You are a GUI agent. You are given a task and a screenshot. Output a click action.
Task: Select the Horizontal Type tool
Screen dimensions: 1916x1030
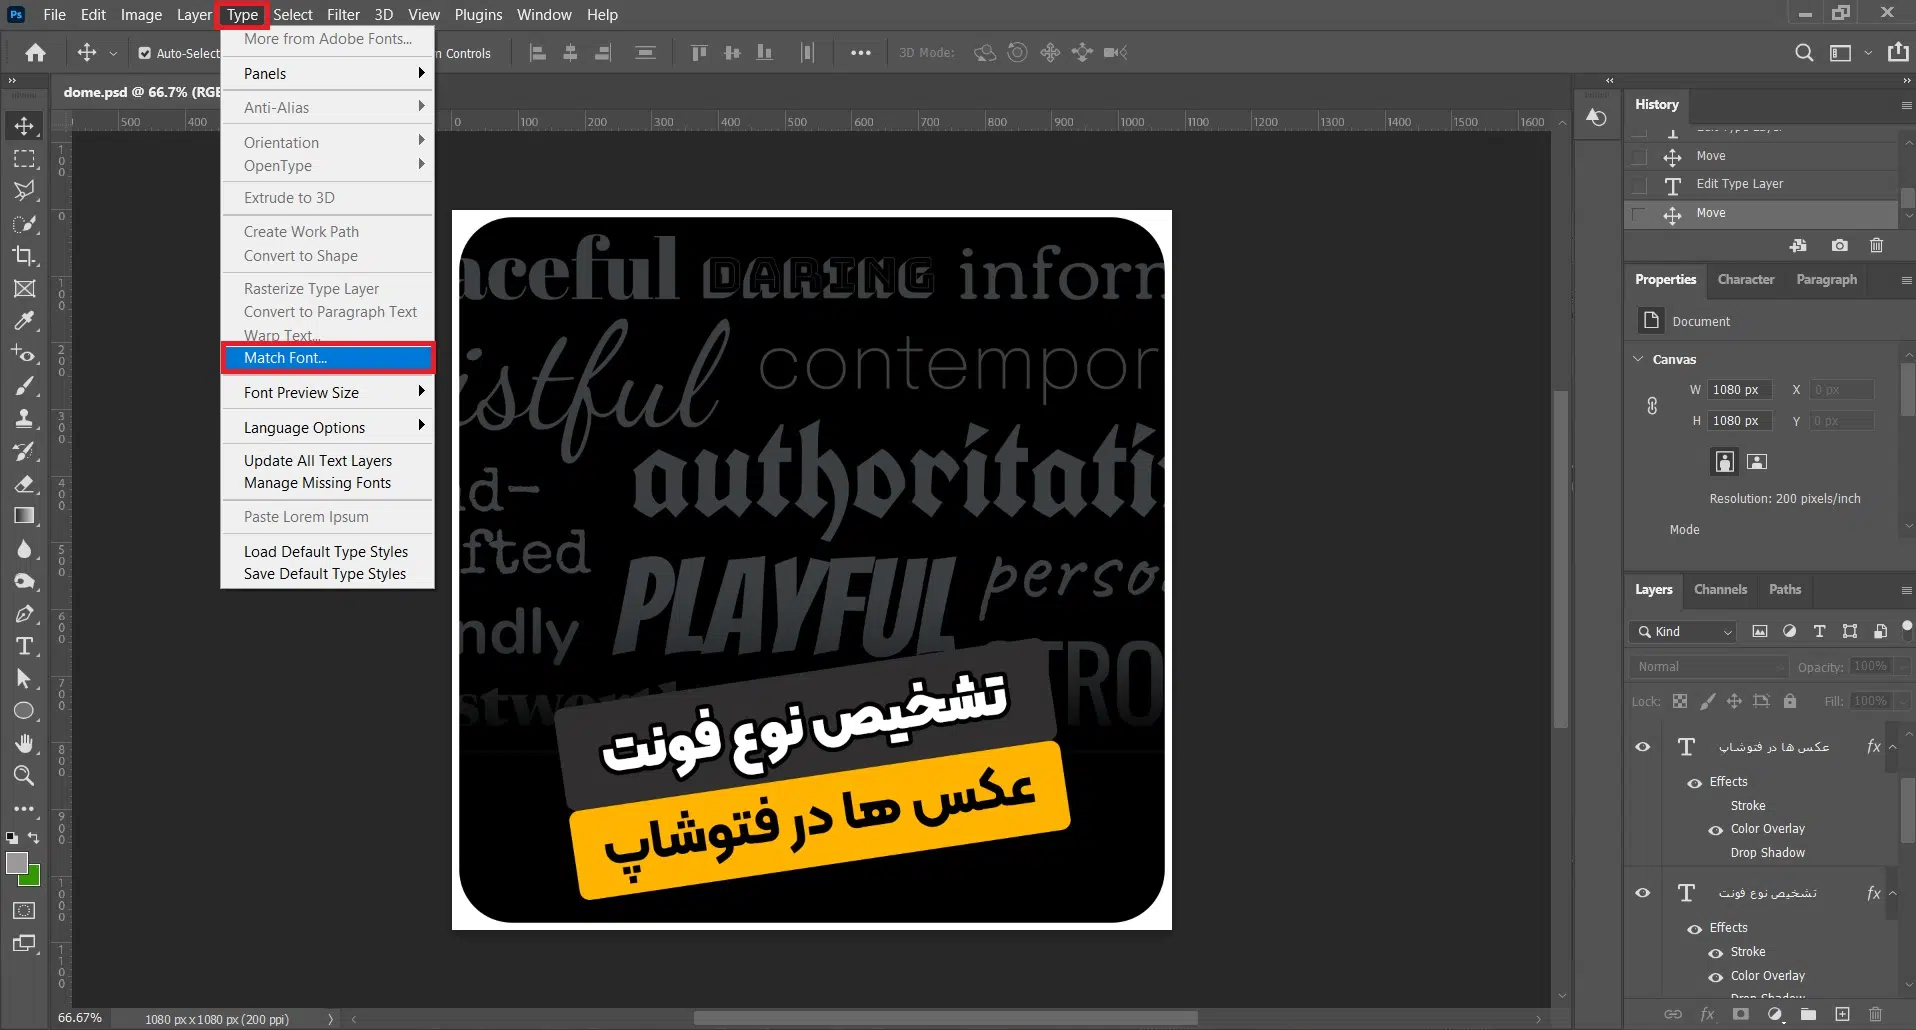click(24, 647)
